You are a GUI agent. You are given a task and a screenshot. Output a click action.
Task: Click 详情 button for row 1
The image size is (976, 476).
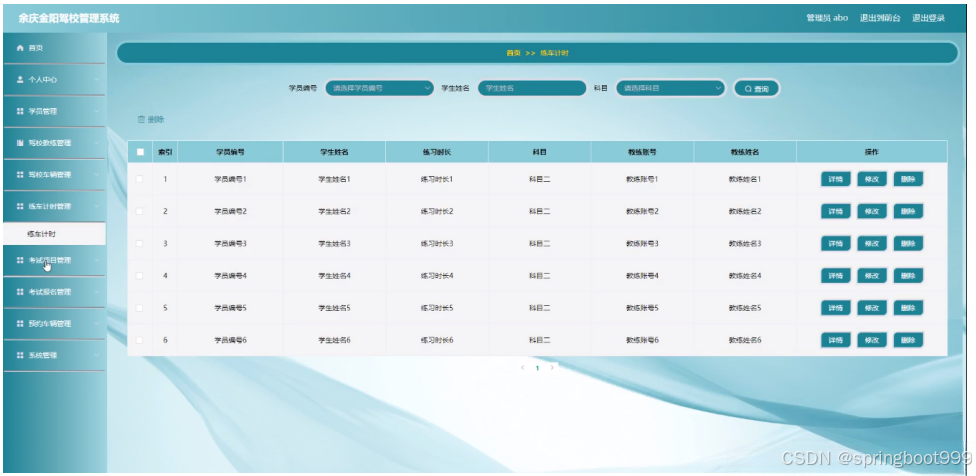click(835, 179)
